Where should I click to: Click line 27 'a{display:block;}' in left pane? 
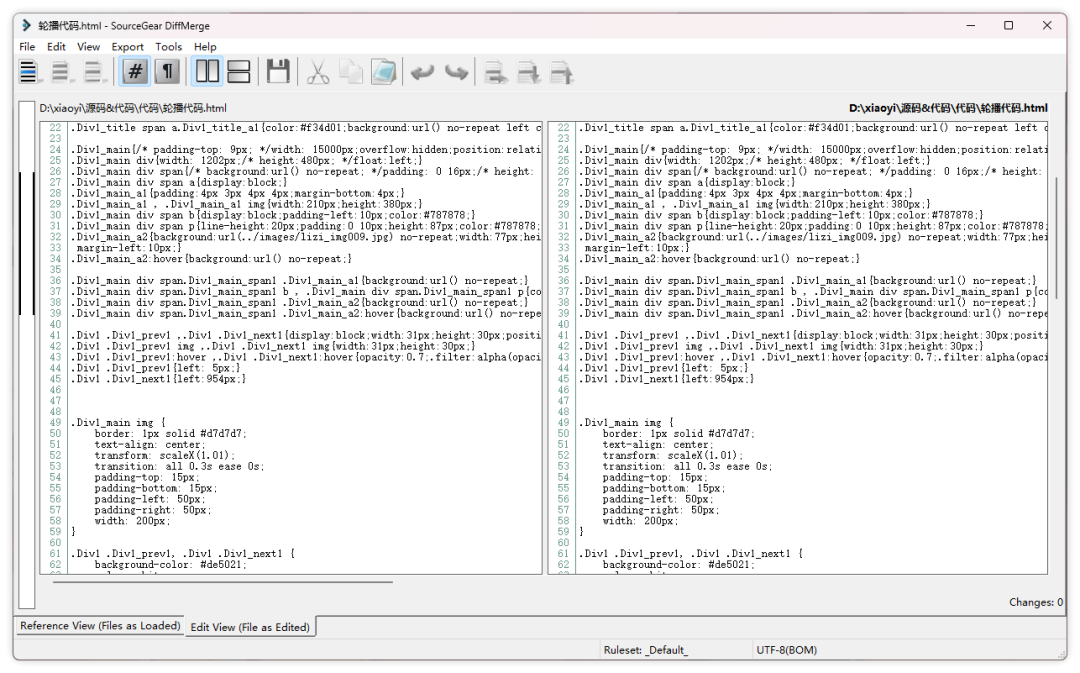[x=178, y=183]
